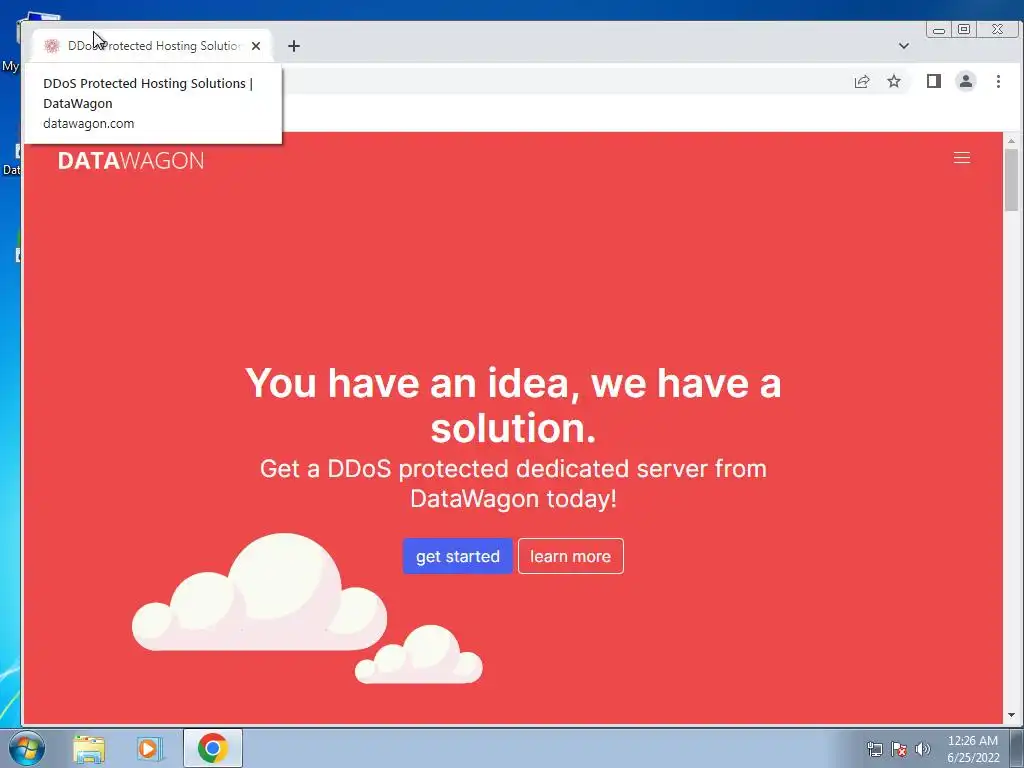Screen dimensions: 1024x768
Task: Toggle the Chrome side panel
Action: pos(934,81)
